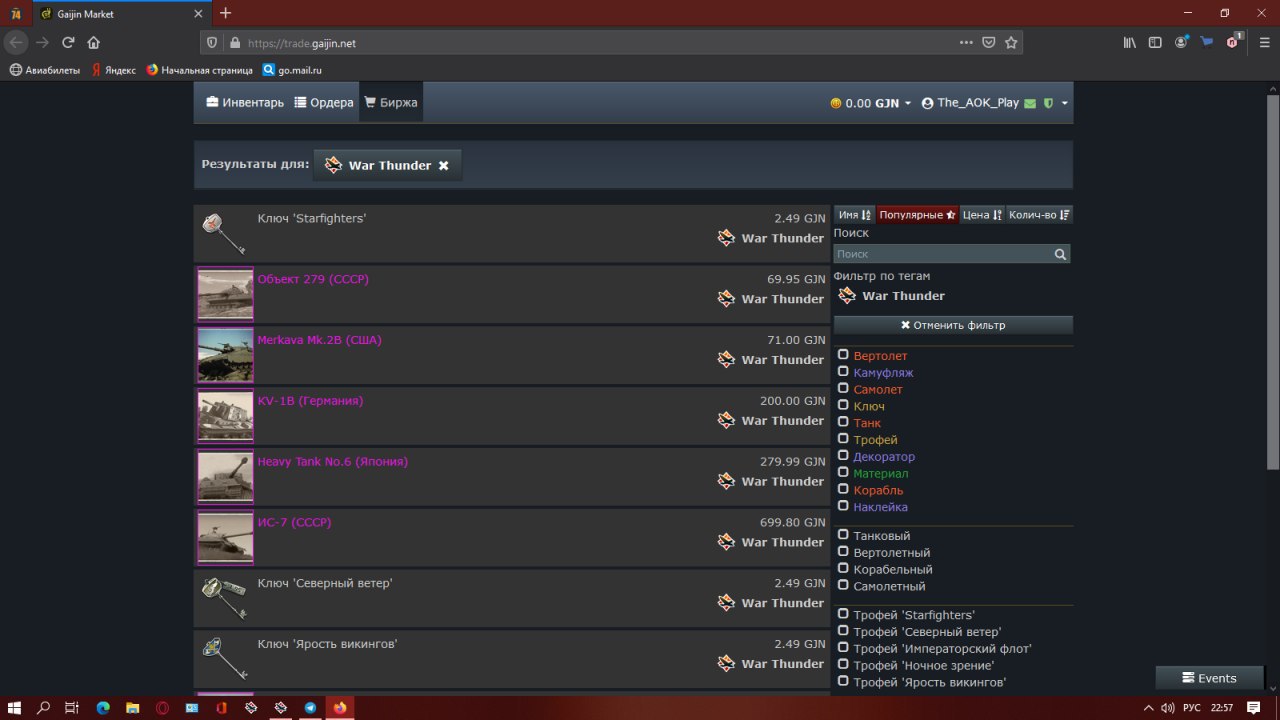
Task: Enable the Танк tag filter
Action: click(843, 422)
